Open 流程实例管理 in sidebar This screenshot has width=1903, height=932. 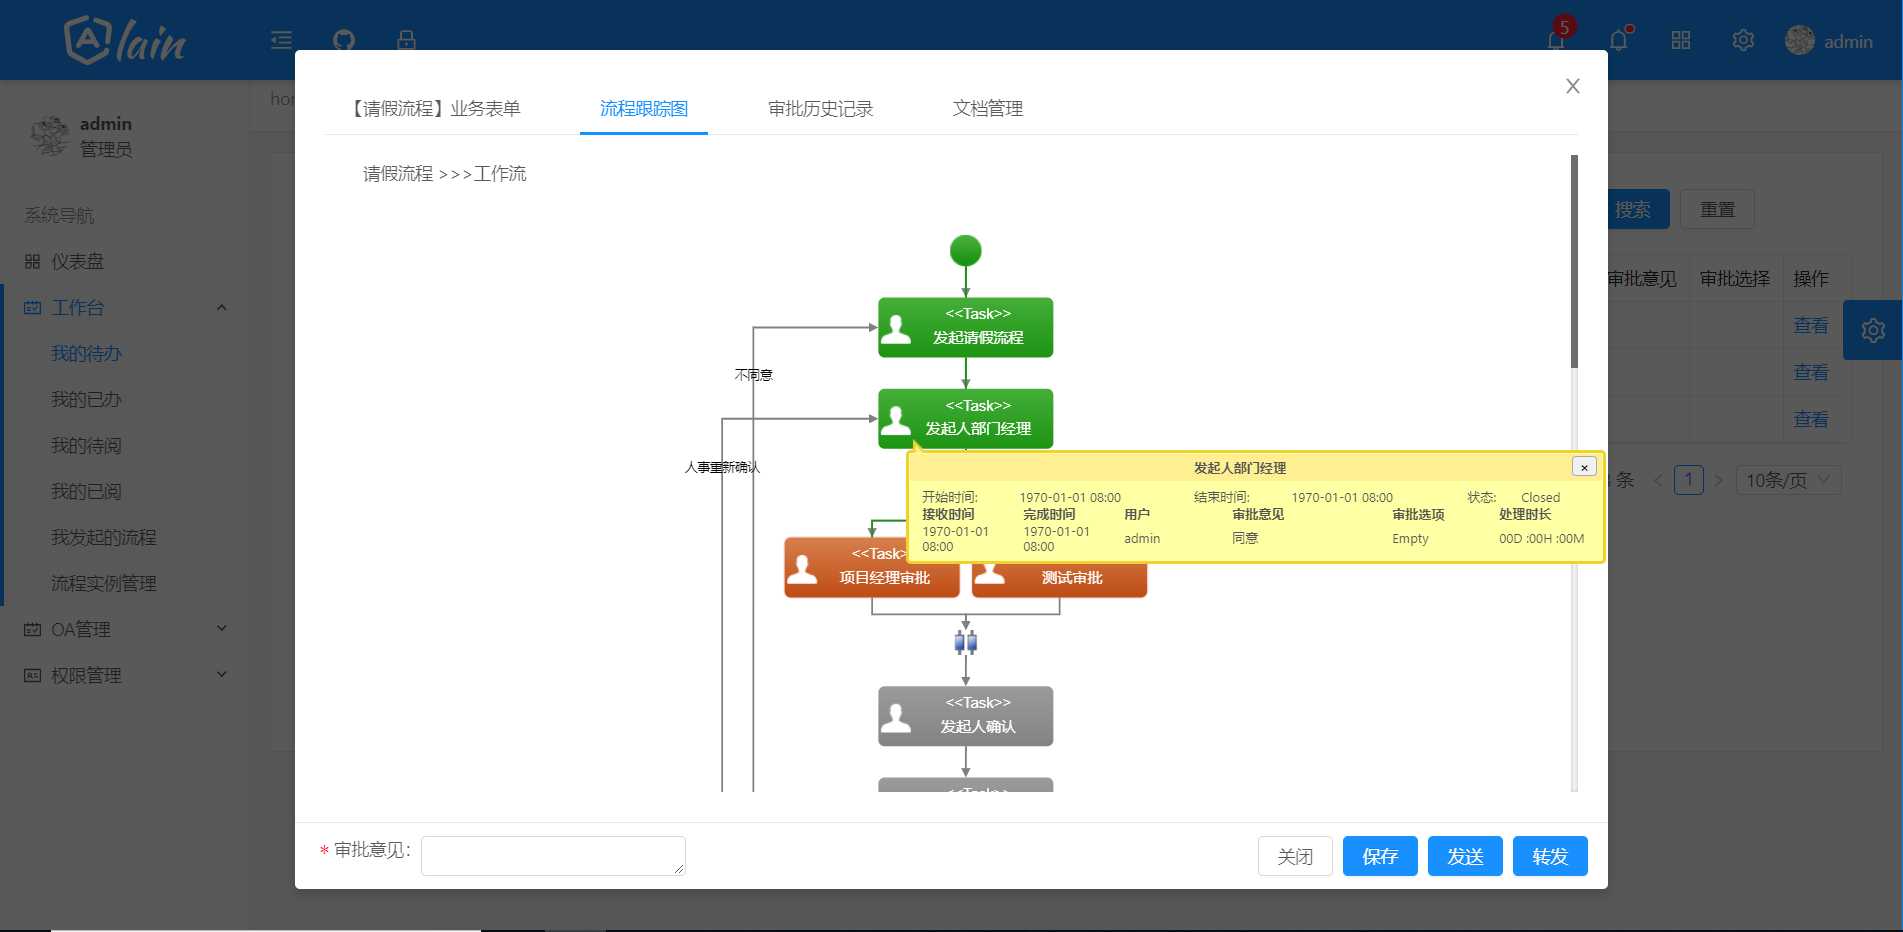click(104, 583)
